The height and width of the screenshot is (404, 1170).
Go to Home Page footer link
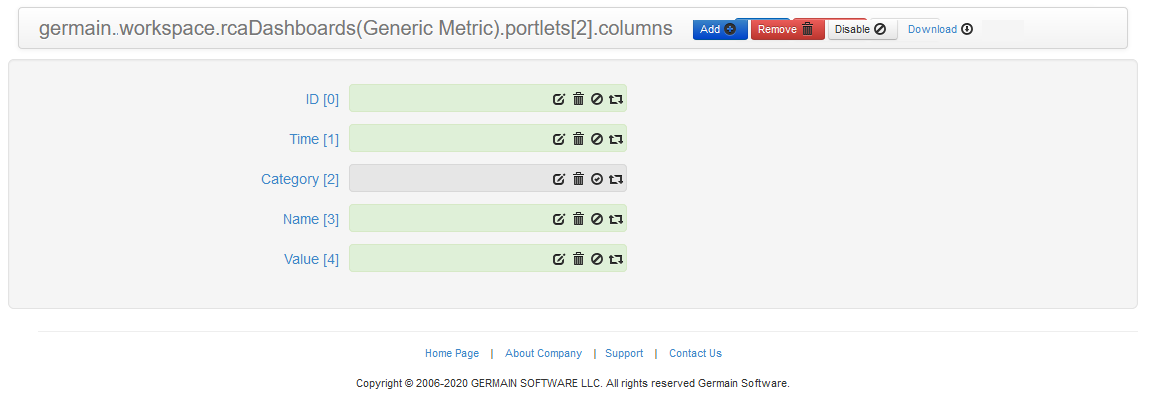(x=452, y=353)
